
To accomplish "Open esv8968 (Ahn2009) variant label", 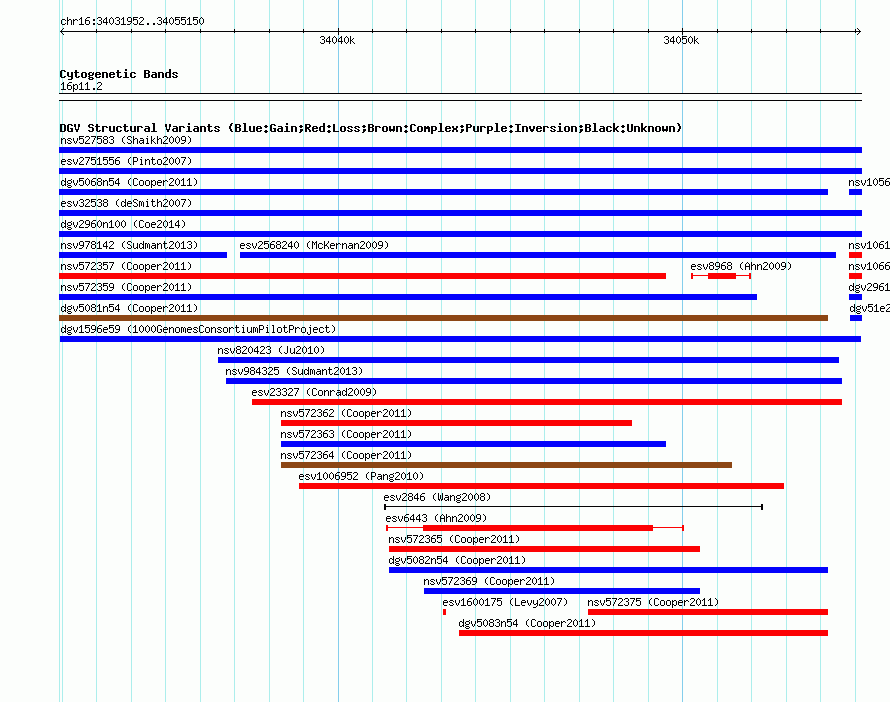I will [x=741, y=266].
